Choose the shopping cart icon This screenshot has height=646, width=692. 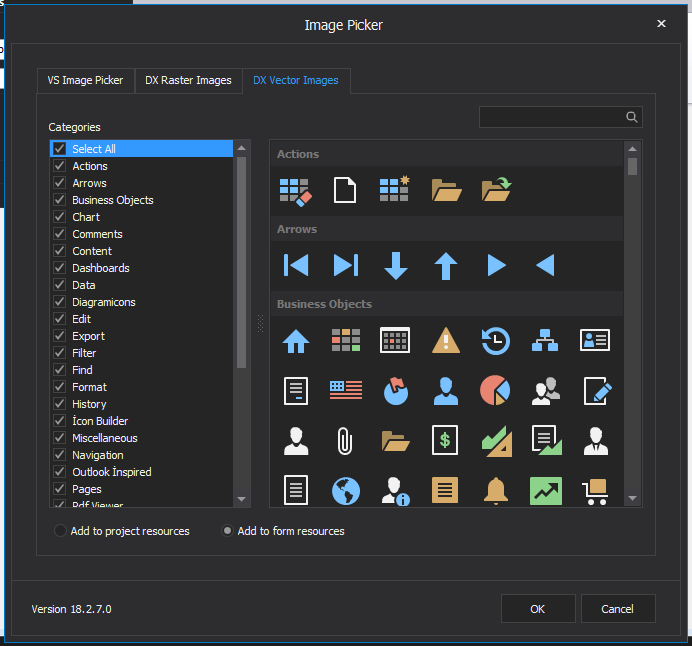click(x=595, y=491)
